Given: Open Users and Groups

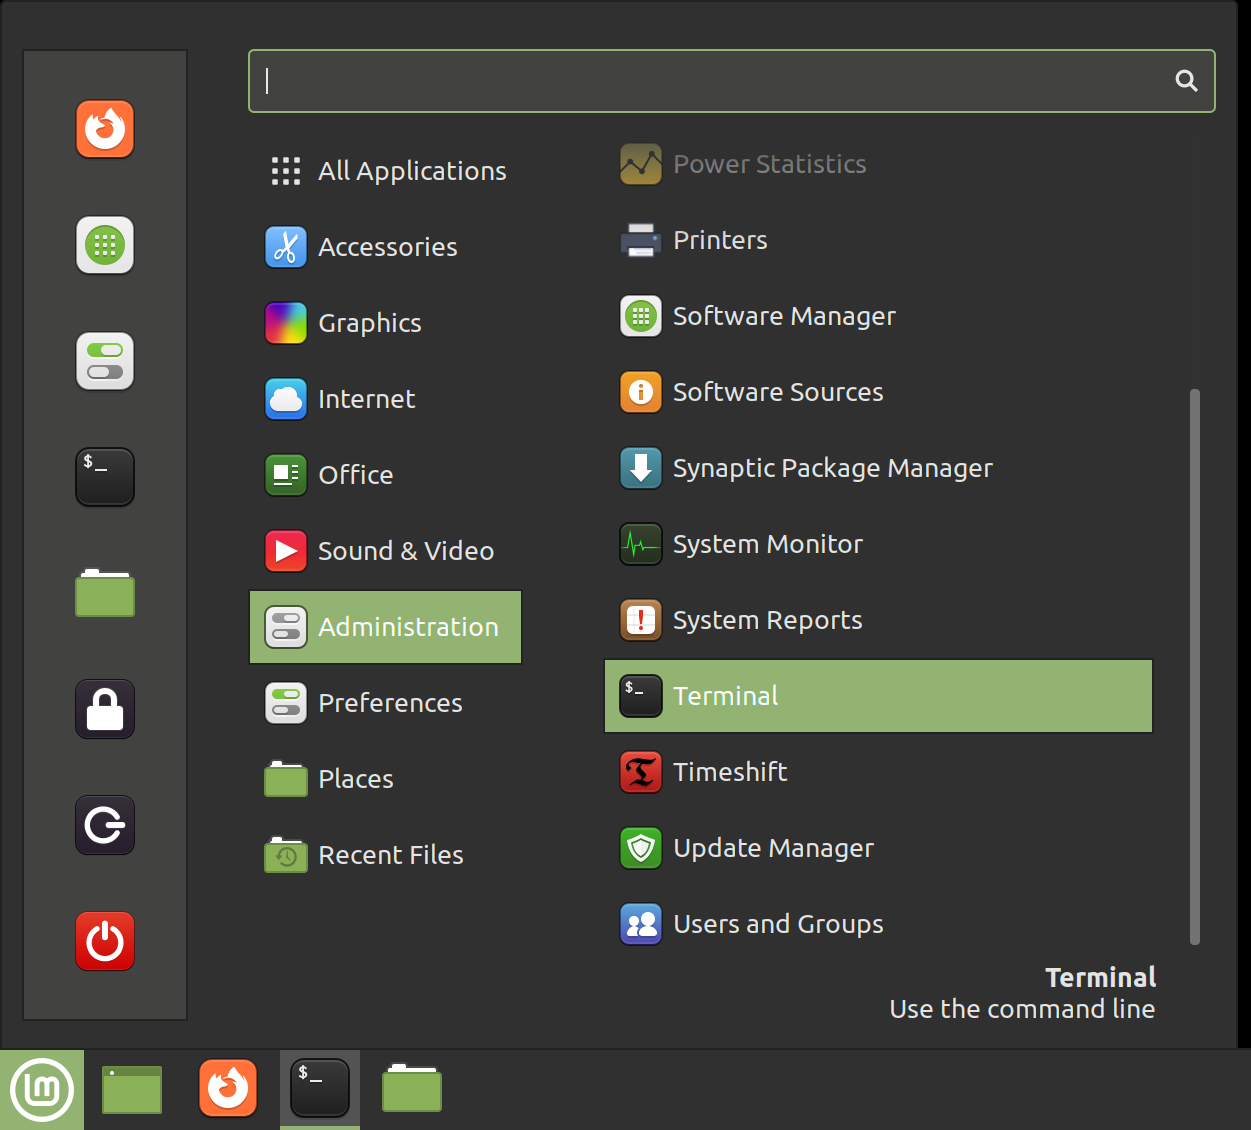Looking at the screenshot, I should point(879,924).
